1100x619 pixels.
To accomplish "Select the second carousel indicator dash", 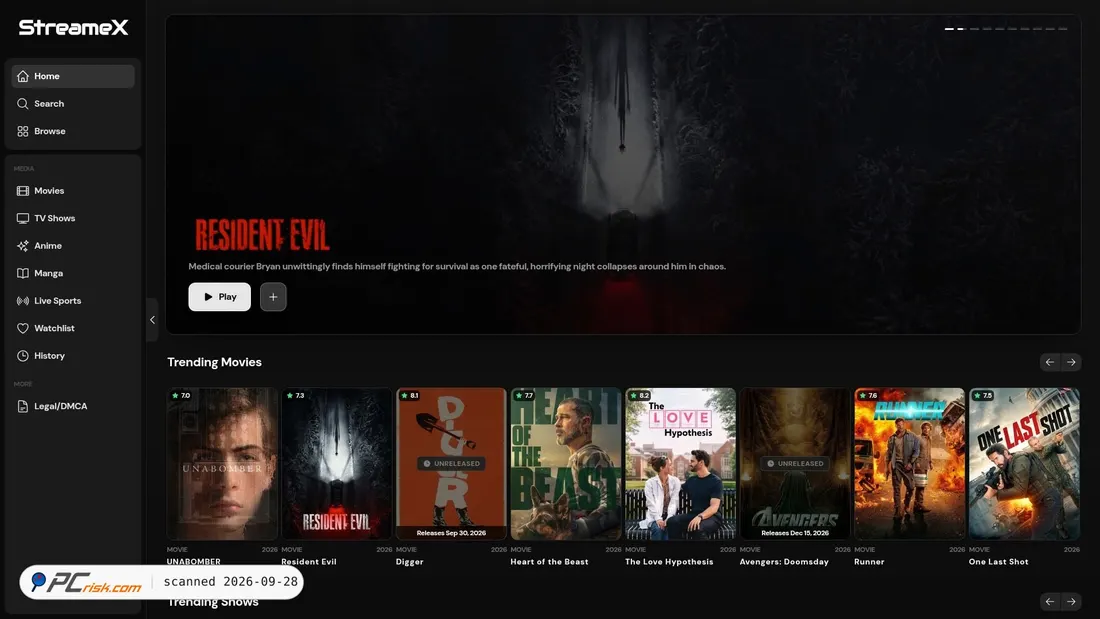I will coord(961,29).
